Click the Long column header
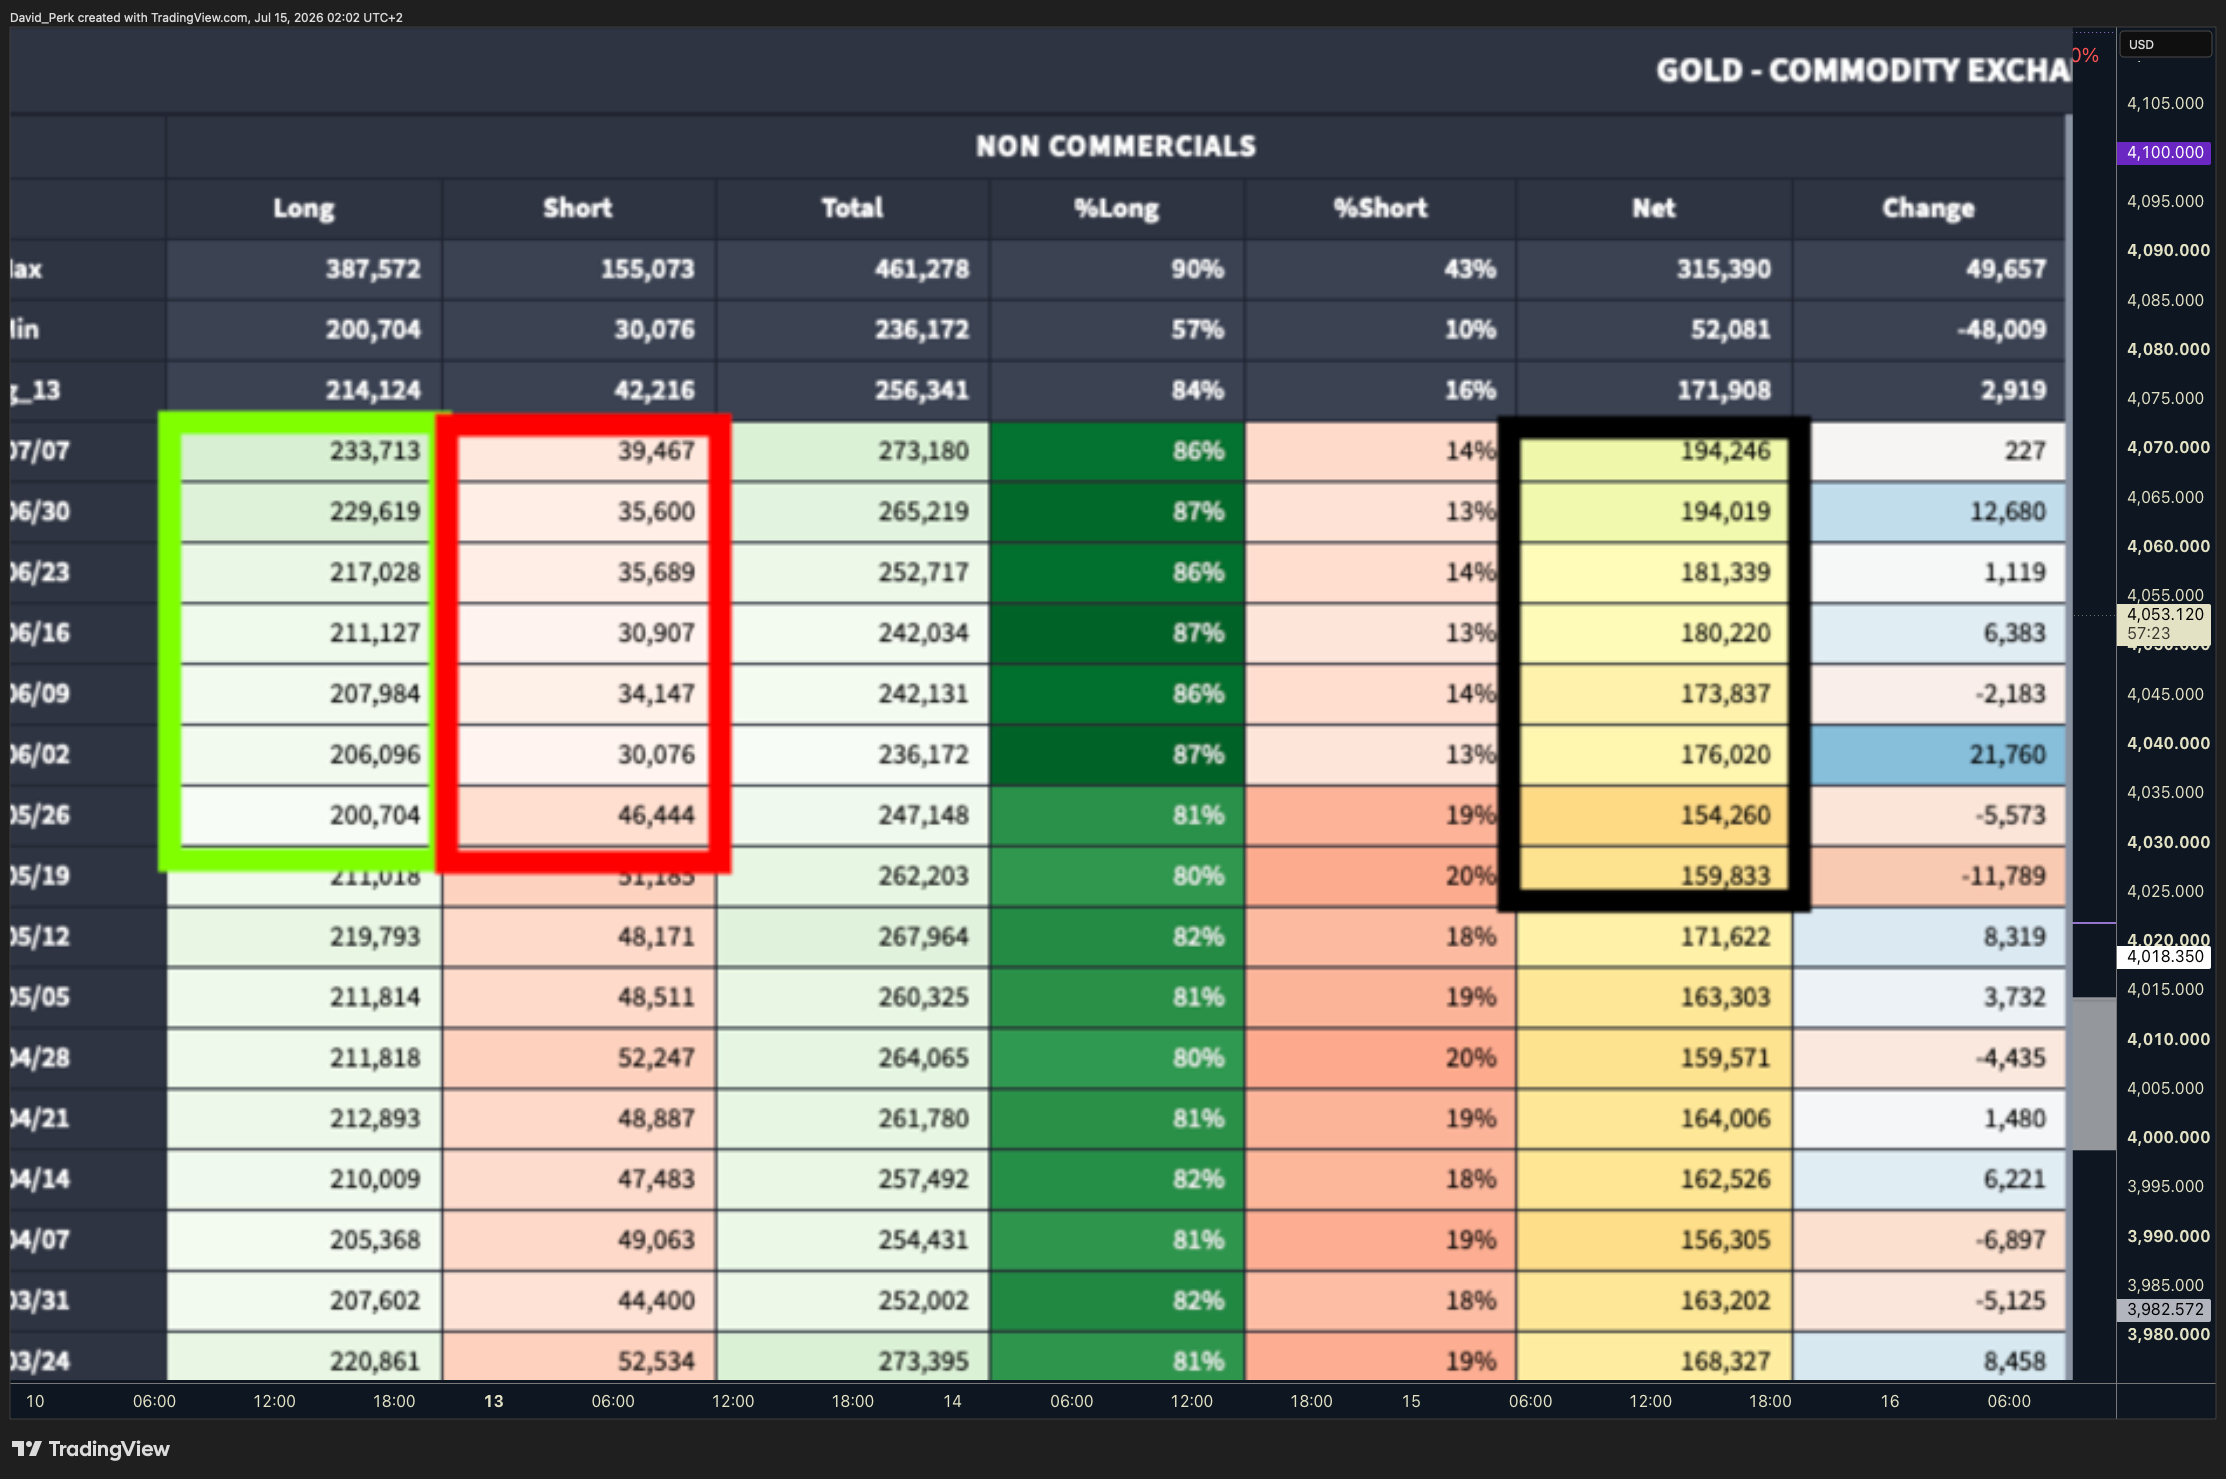The image size is (2226, 1479). pyautogui.click(x=304, y=208)
